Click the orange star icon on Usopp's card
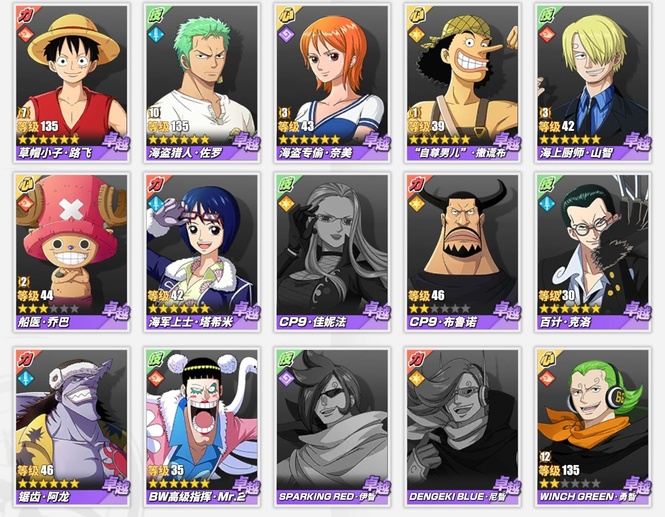The width and height of the screenshot is (665, 517). point(416,34)
